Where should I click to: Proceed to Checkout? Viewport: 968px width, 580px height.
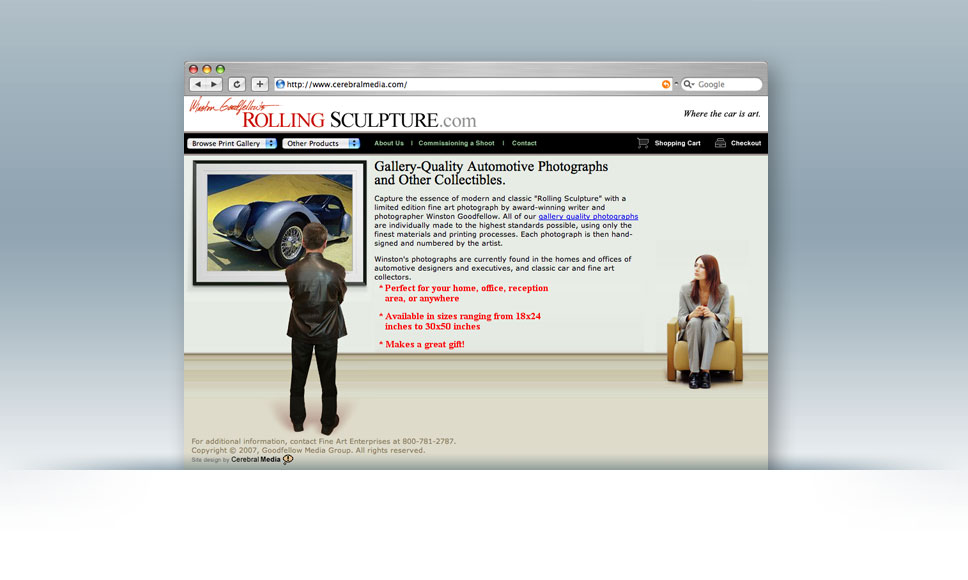[x=746, y=143]
